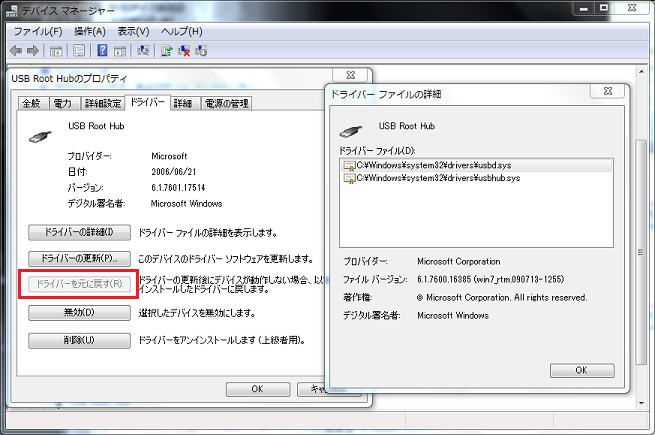Screen dimensions: 655x435
Task: Toggle the show/hide action pane icon
Action: pyautogui.click(x=120, y=51)
